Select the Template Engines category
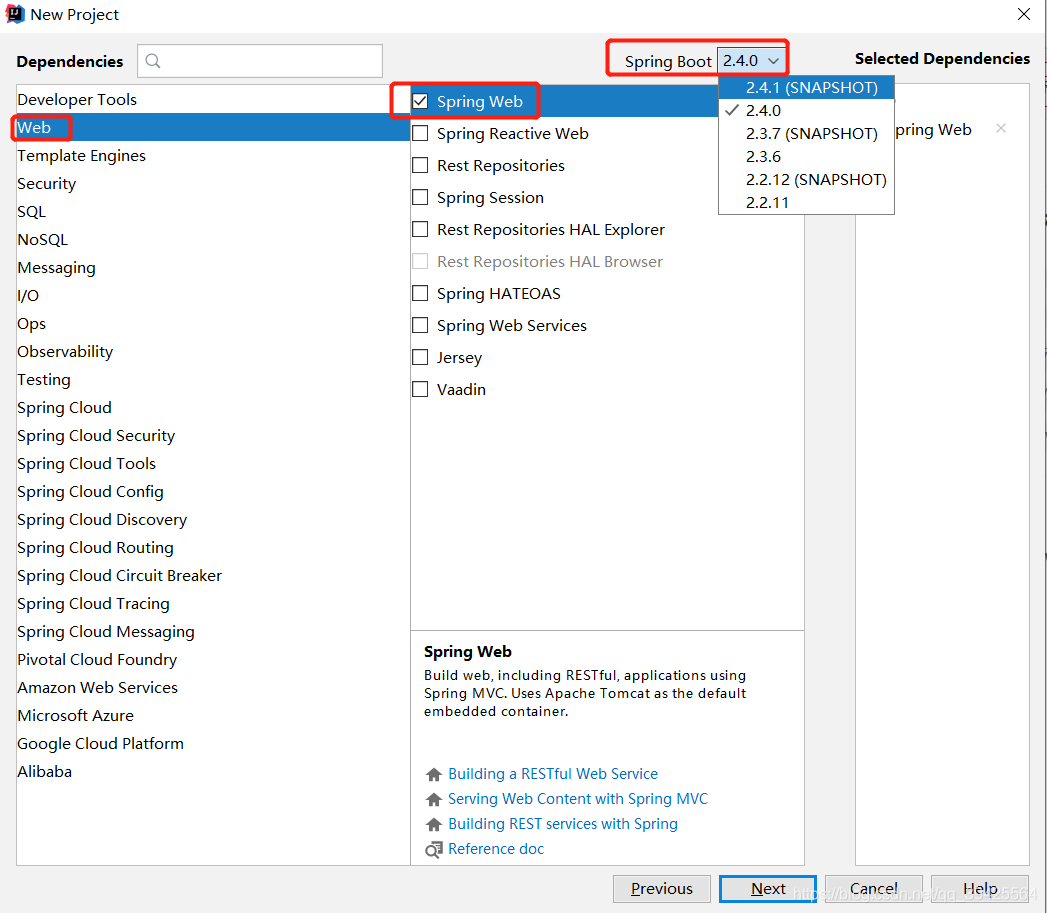 tap(213, 156)
